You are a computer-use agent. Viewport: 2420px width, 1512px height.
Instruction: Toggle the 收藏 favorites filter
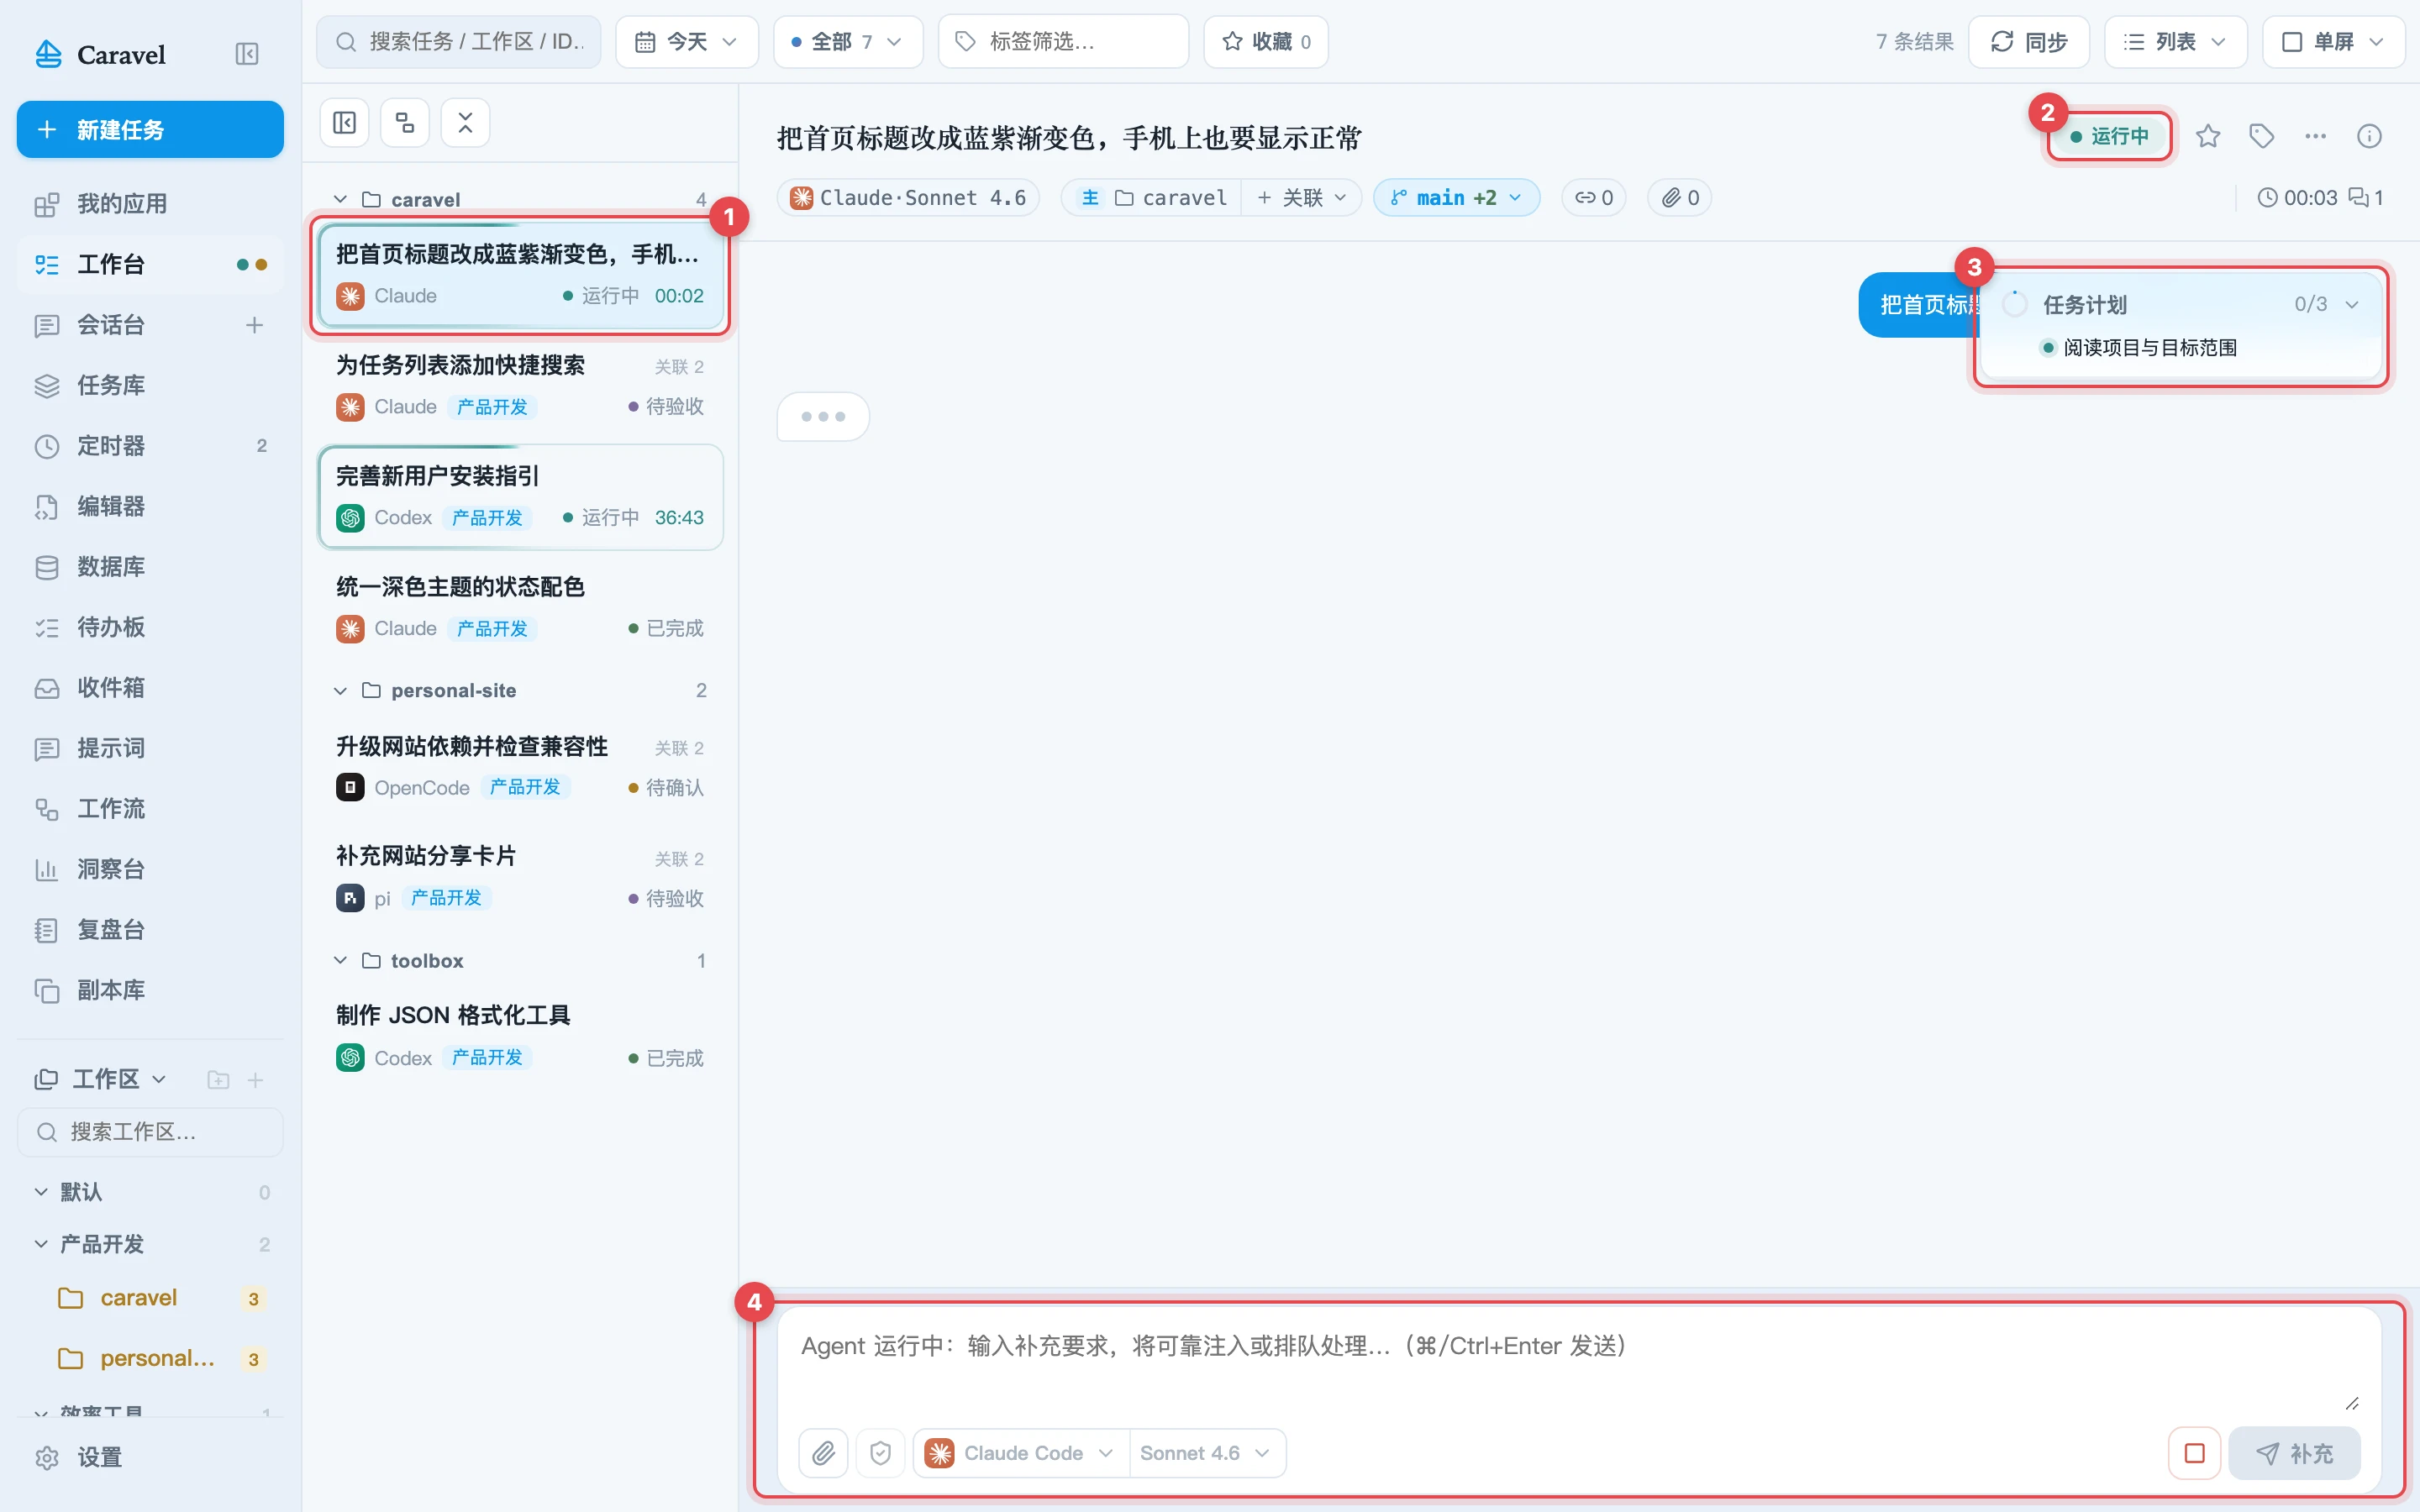pos(1266,41)
